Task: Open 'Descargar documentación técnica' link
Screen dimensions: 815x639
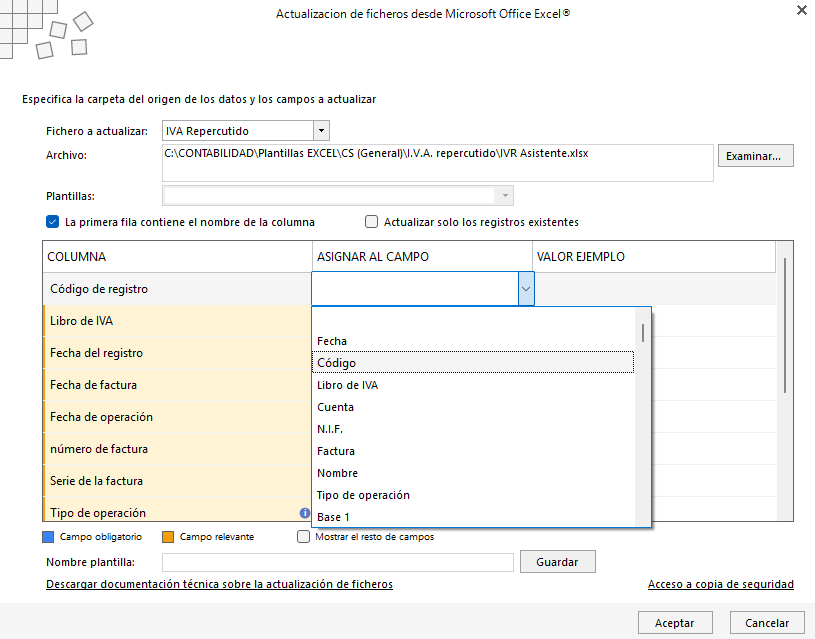Action: (x=219, y=584)
